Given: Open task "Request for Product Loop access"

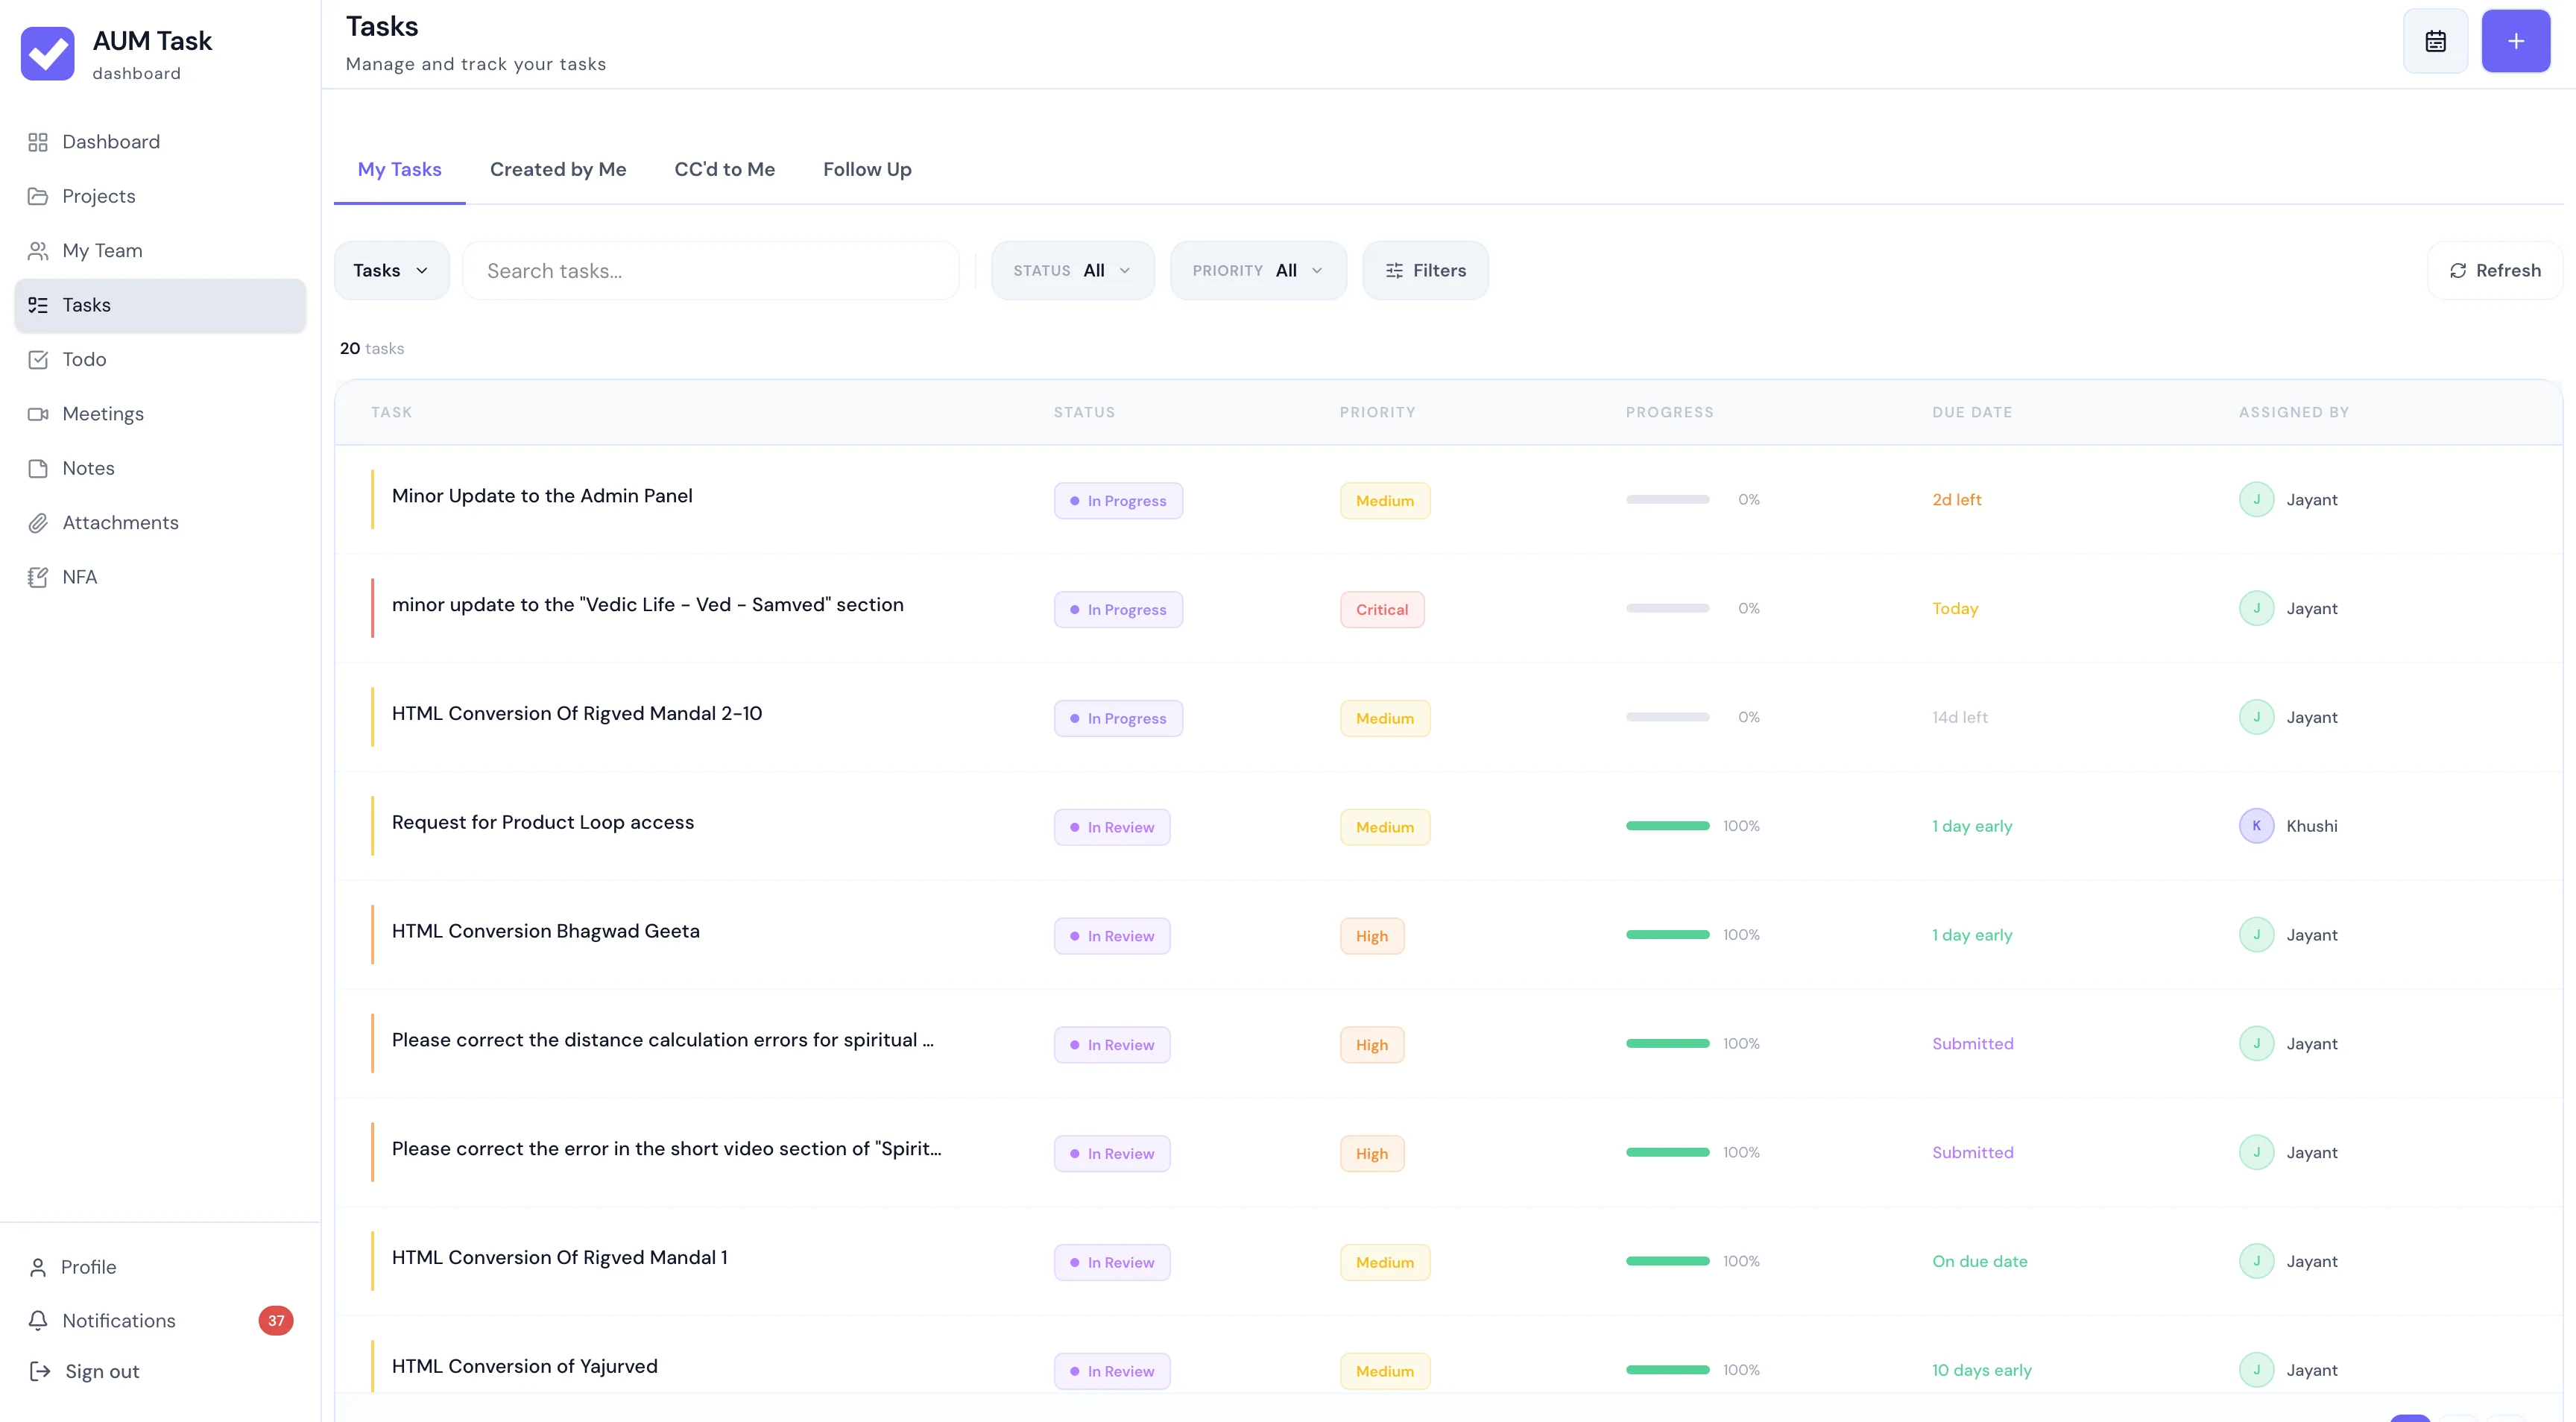Looking at the screenshot, I should pos(542,823).
